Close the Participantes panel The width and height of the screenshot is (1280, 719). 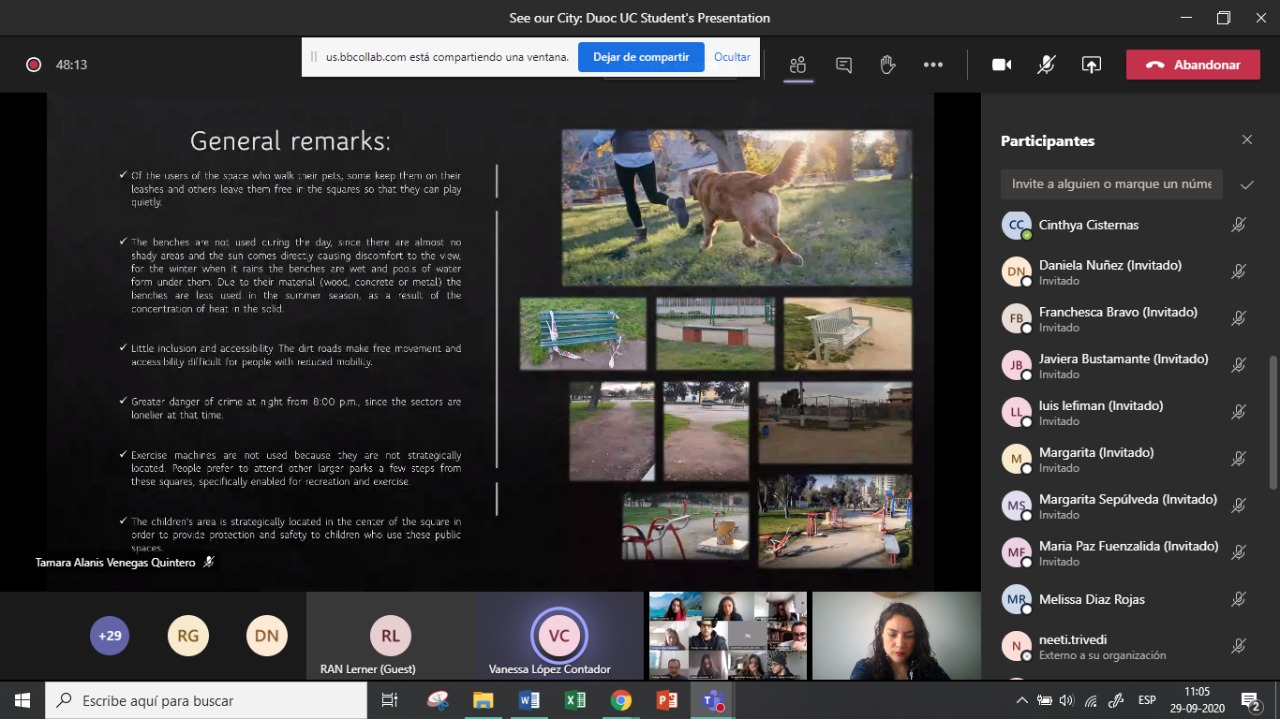(x=1247, y=140)
